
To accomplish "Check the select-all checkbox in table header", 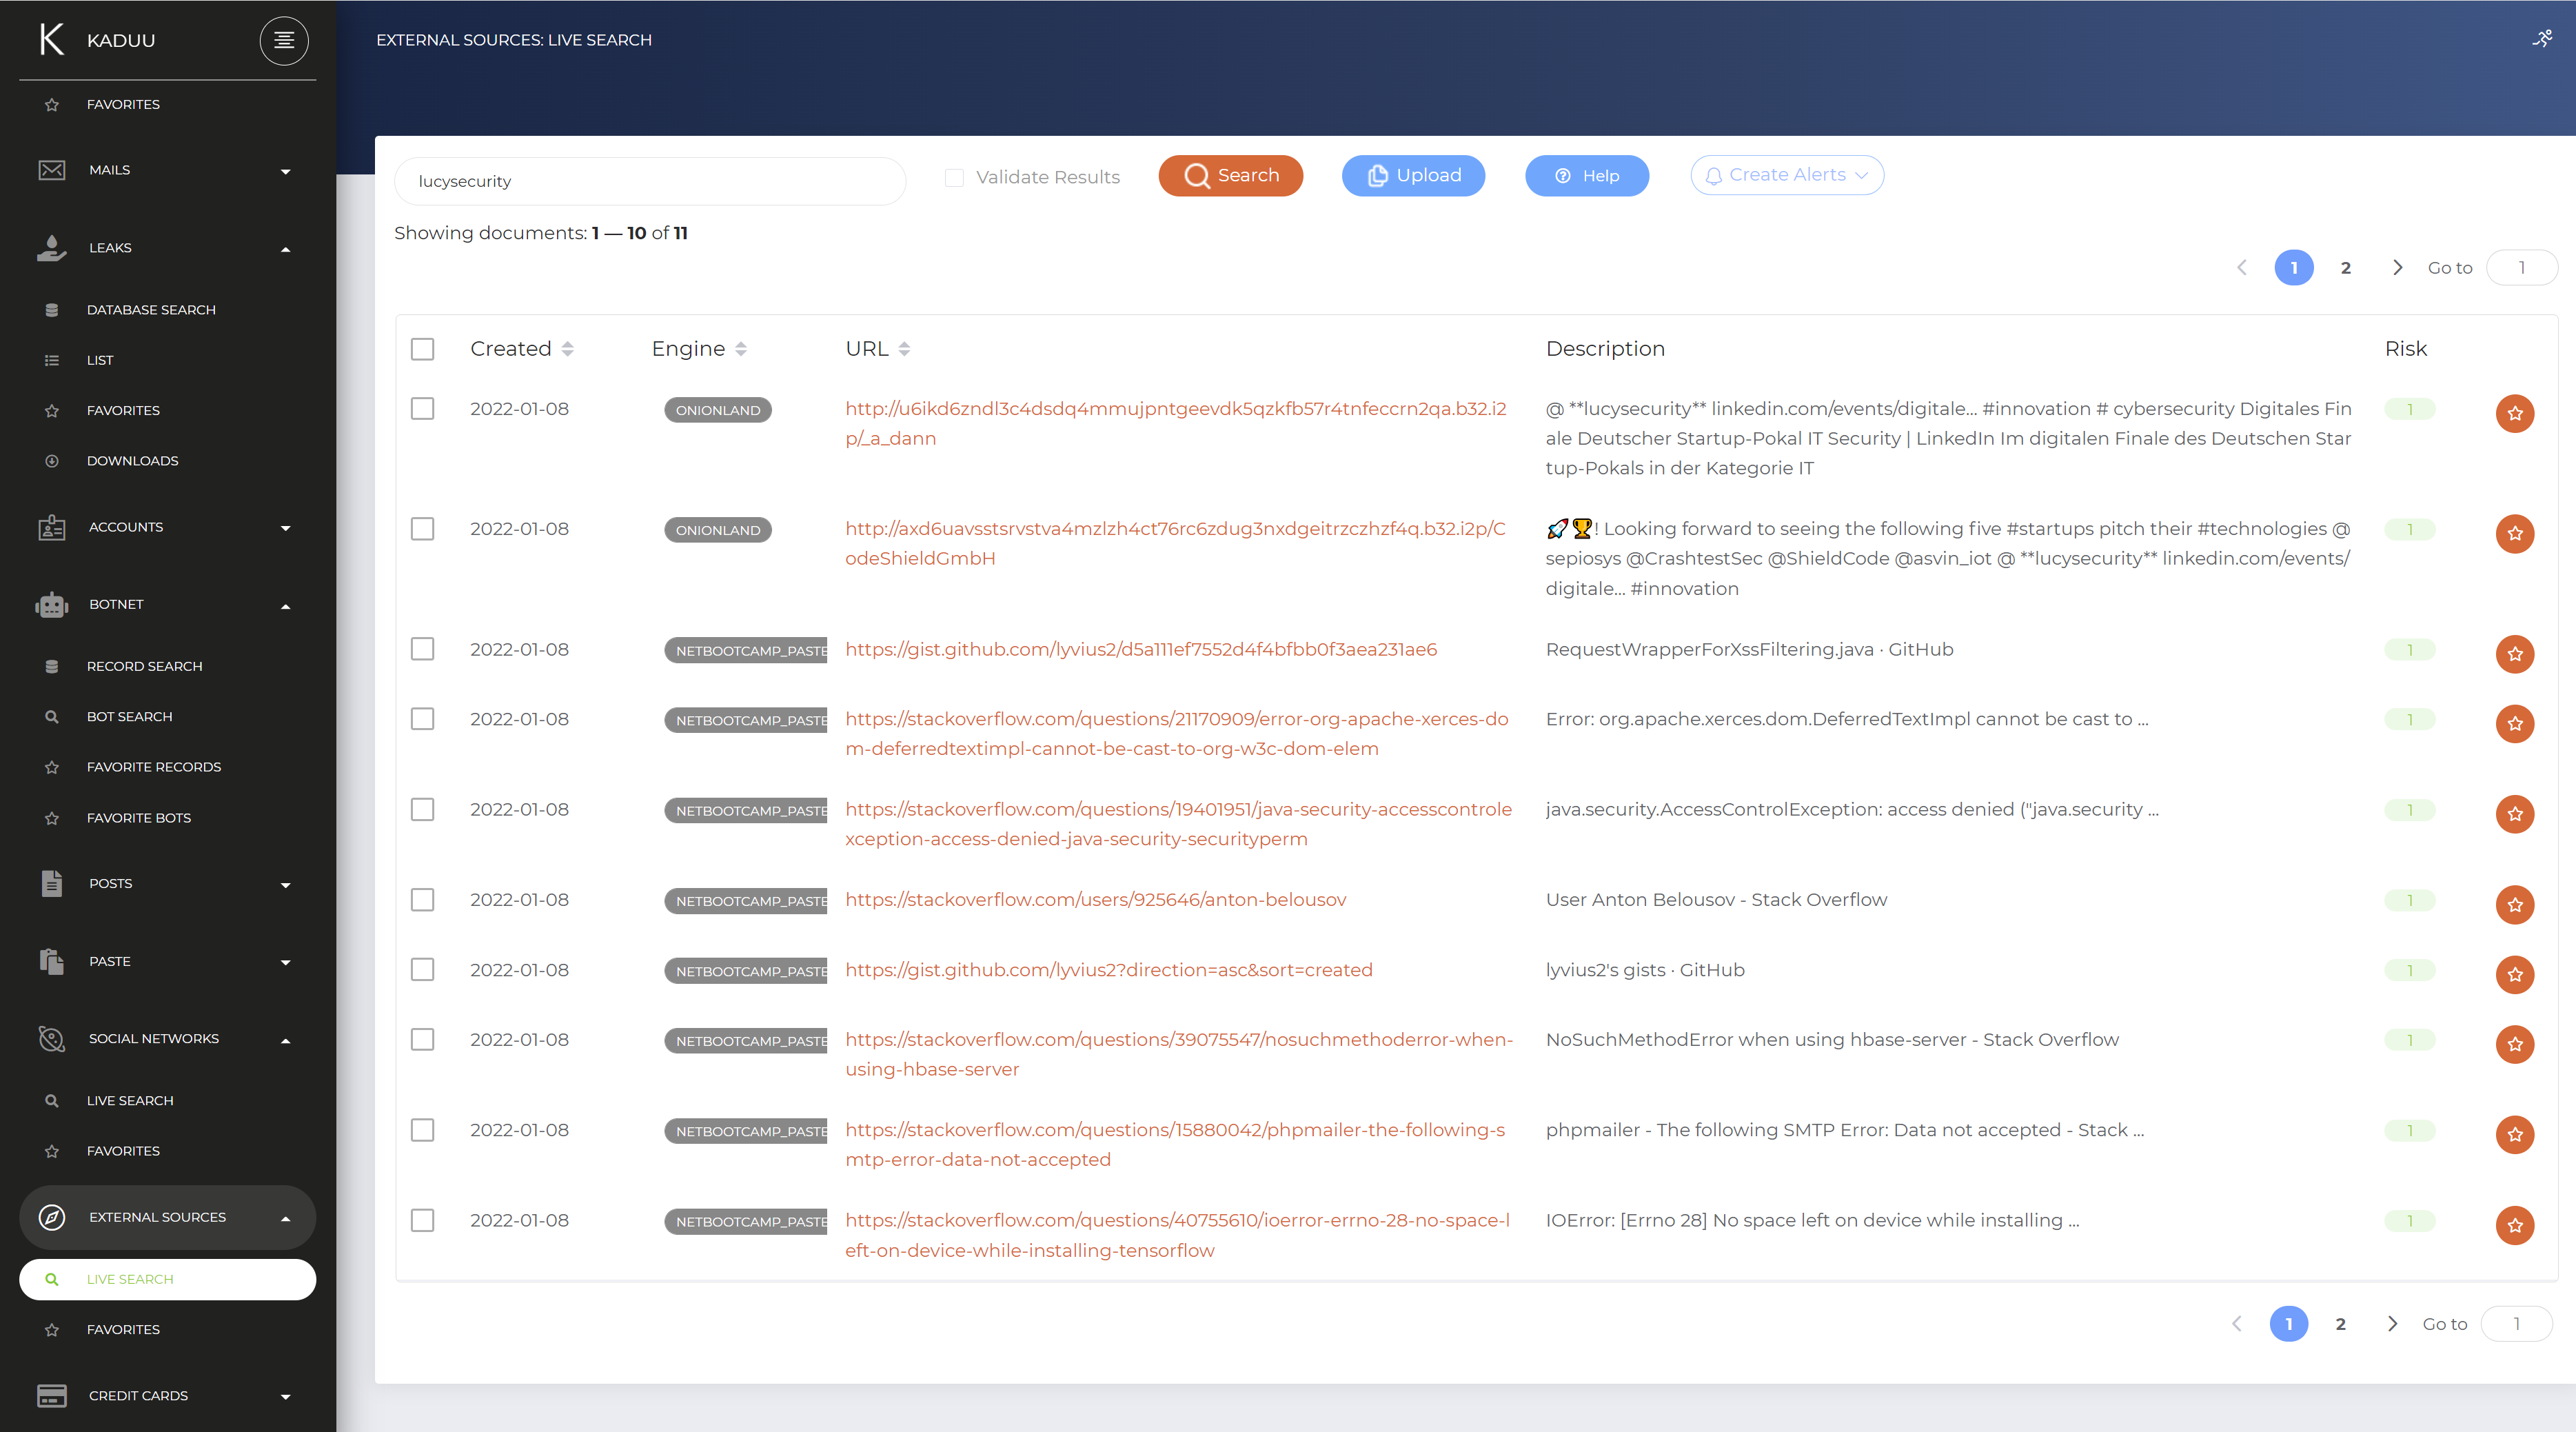I will pos(422,349).
